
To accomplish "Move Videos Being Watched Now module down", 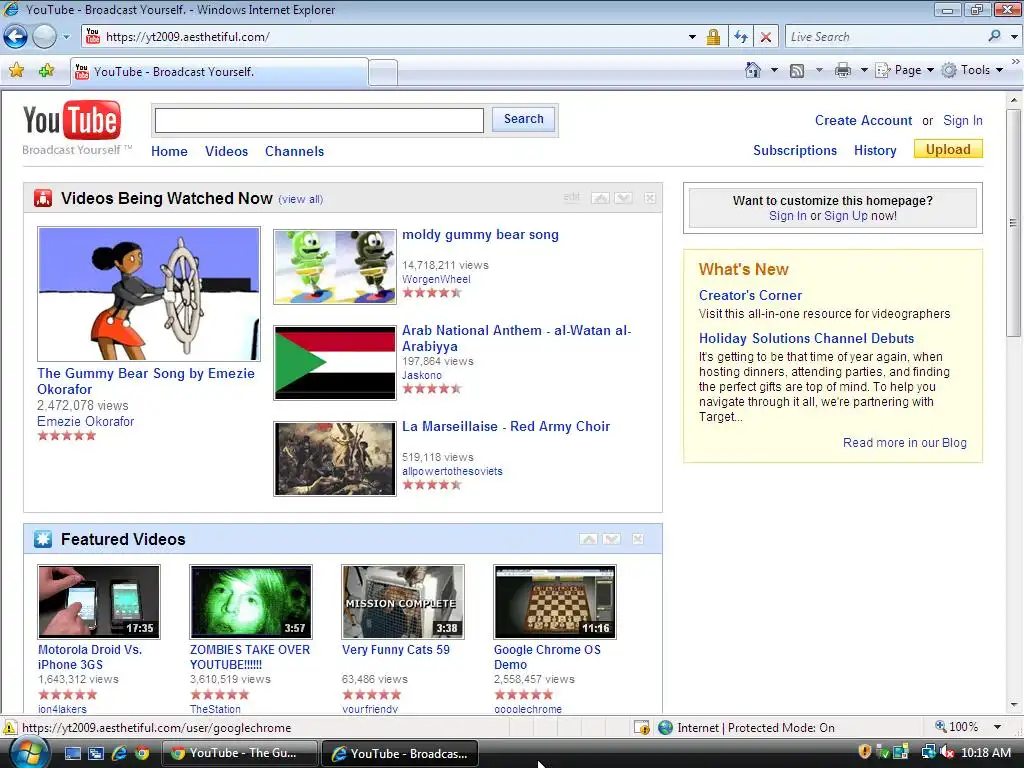I will [623, 198].
